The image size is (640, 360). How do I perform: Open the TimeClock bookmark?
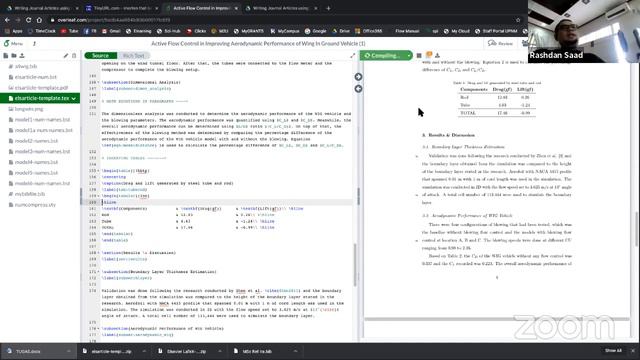point(42,31)
